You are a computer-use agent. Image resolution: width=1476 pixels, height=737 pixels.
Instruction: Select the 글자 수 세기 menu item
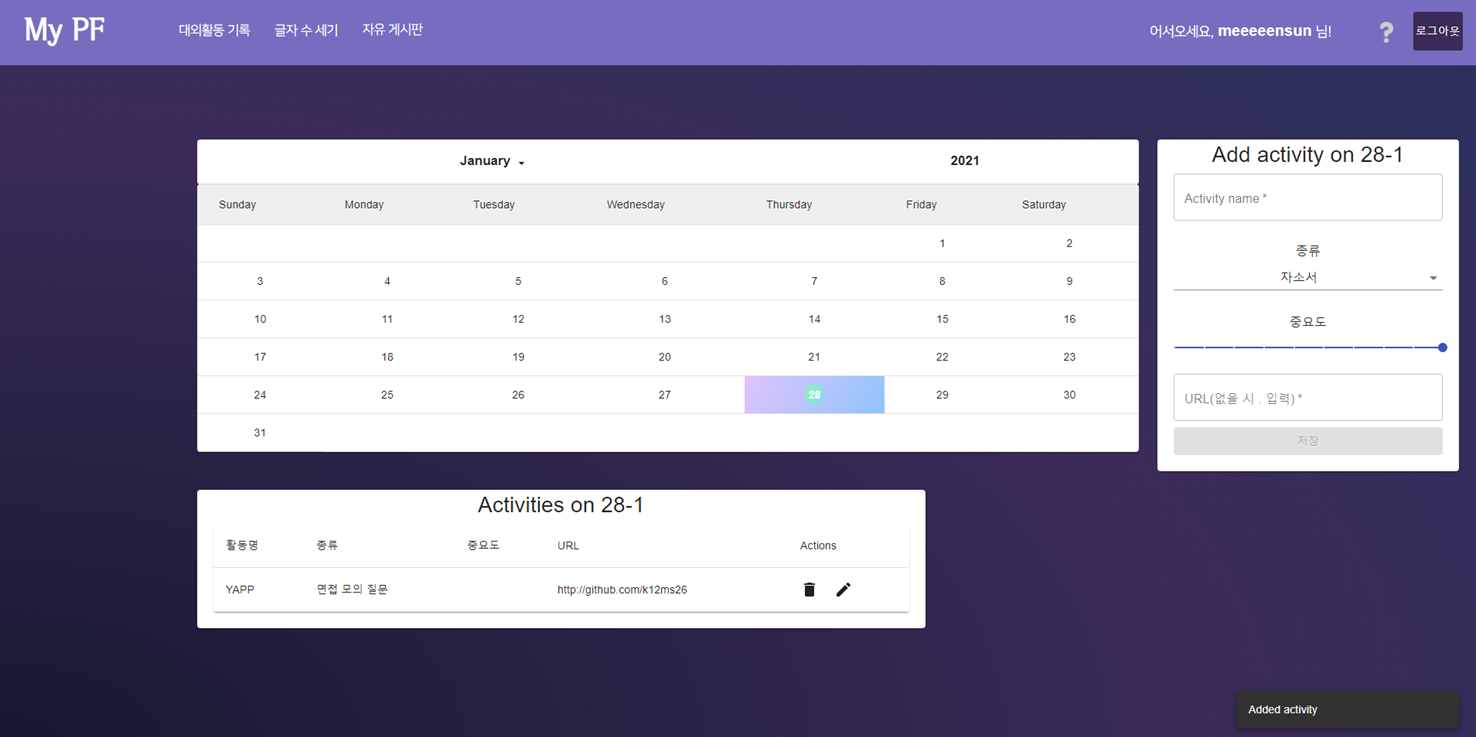305,30
